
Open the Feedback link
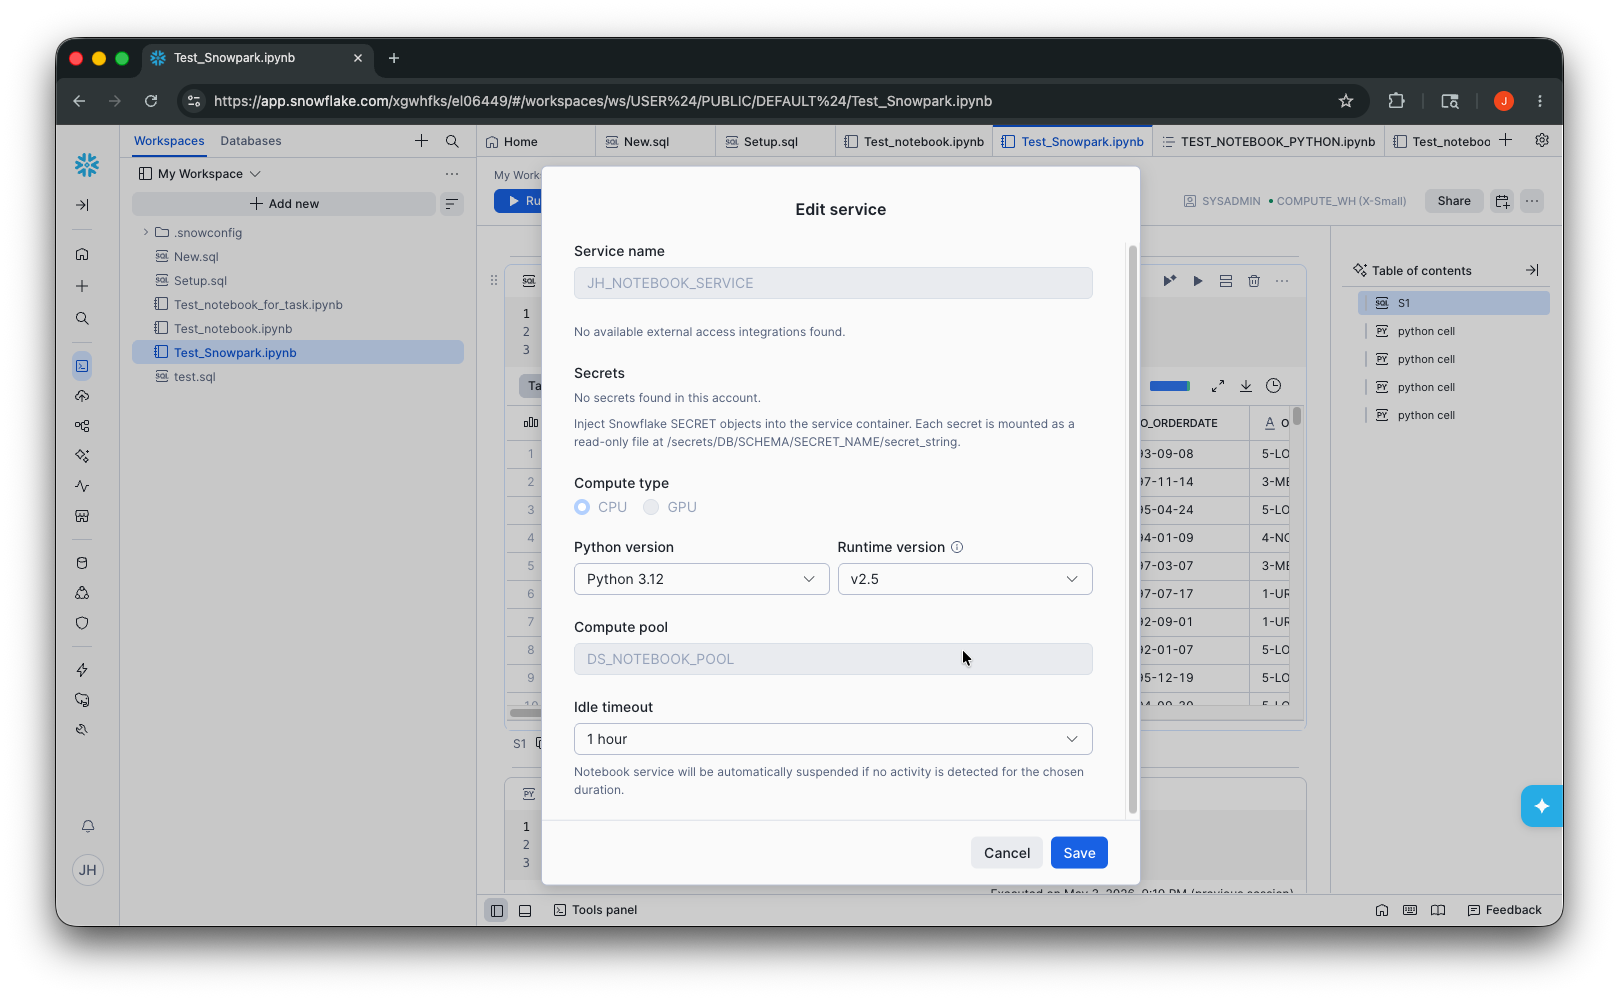pos(1504,910)
